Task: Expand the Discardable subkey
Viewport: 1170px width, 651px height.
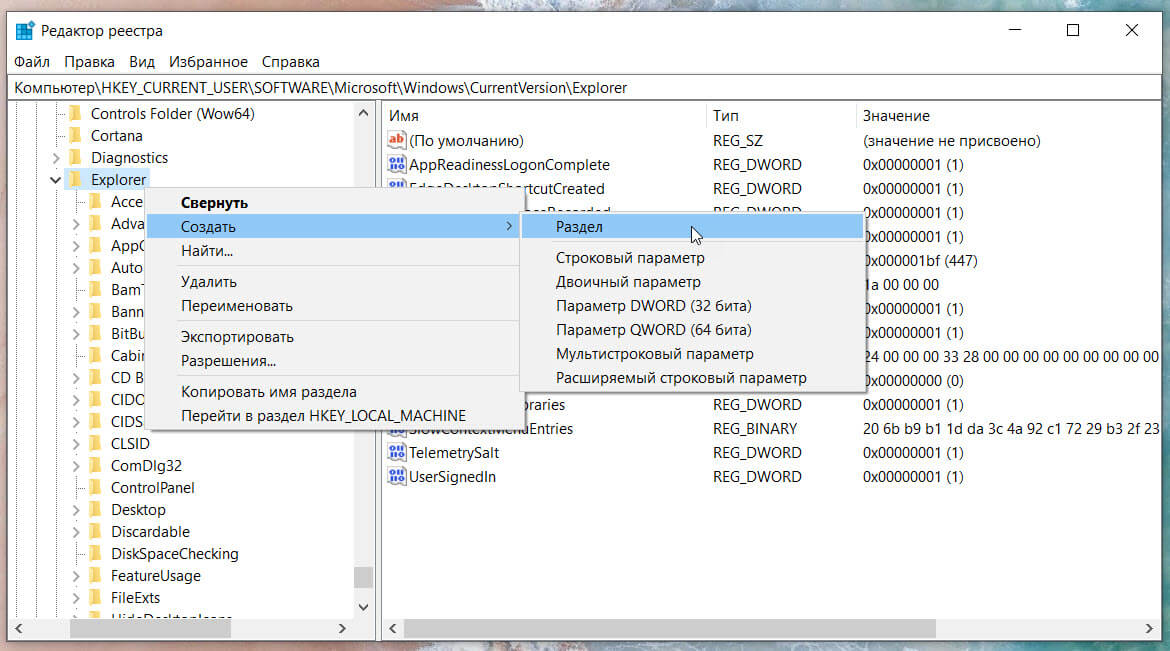Action: 76,532
